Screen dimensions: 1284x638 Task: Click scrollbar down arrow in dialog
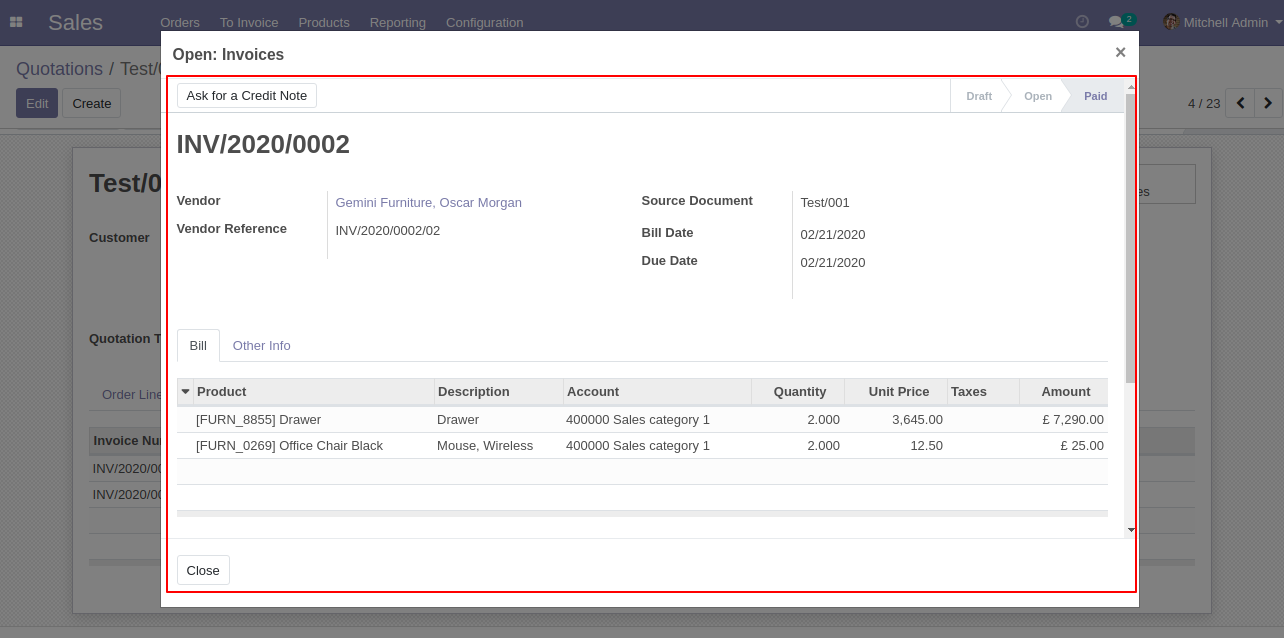click(x=1131, y=530)
